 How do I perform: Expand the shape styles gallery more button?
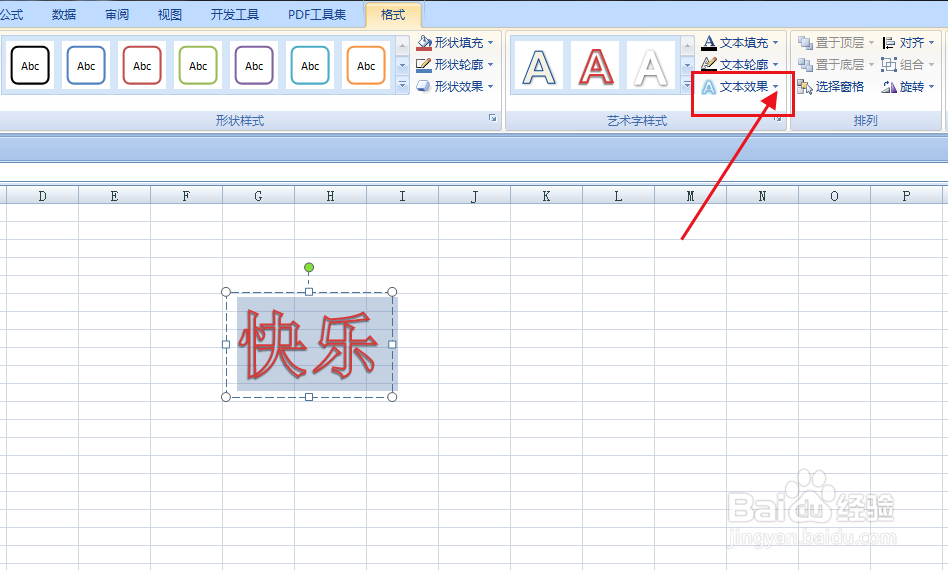[x=403, y=86]
